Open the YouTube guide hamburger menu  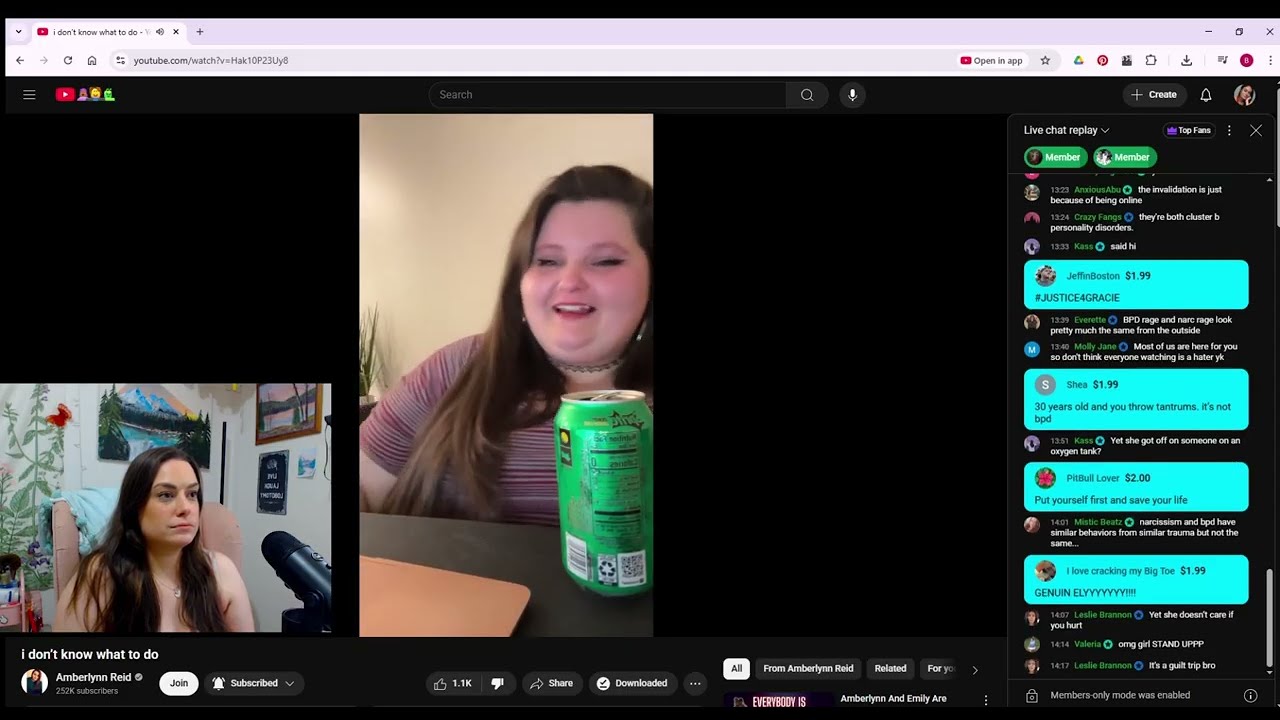29,95
